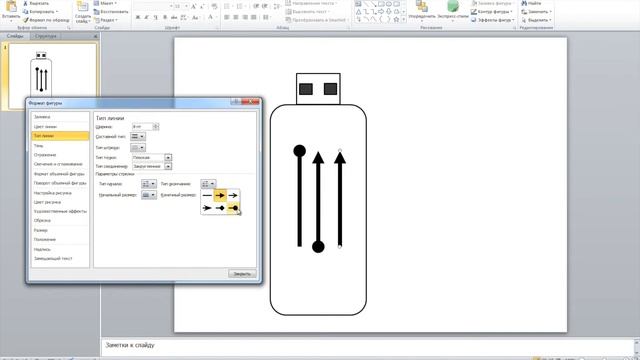The width and height of the screenshot is (640, 360).
Task: Click the center align paragraph icon
Action: (236, 18)
